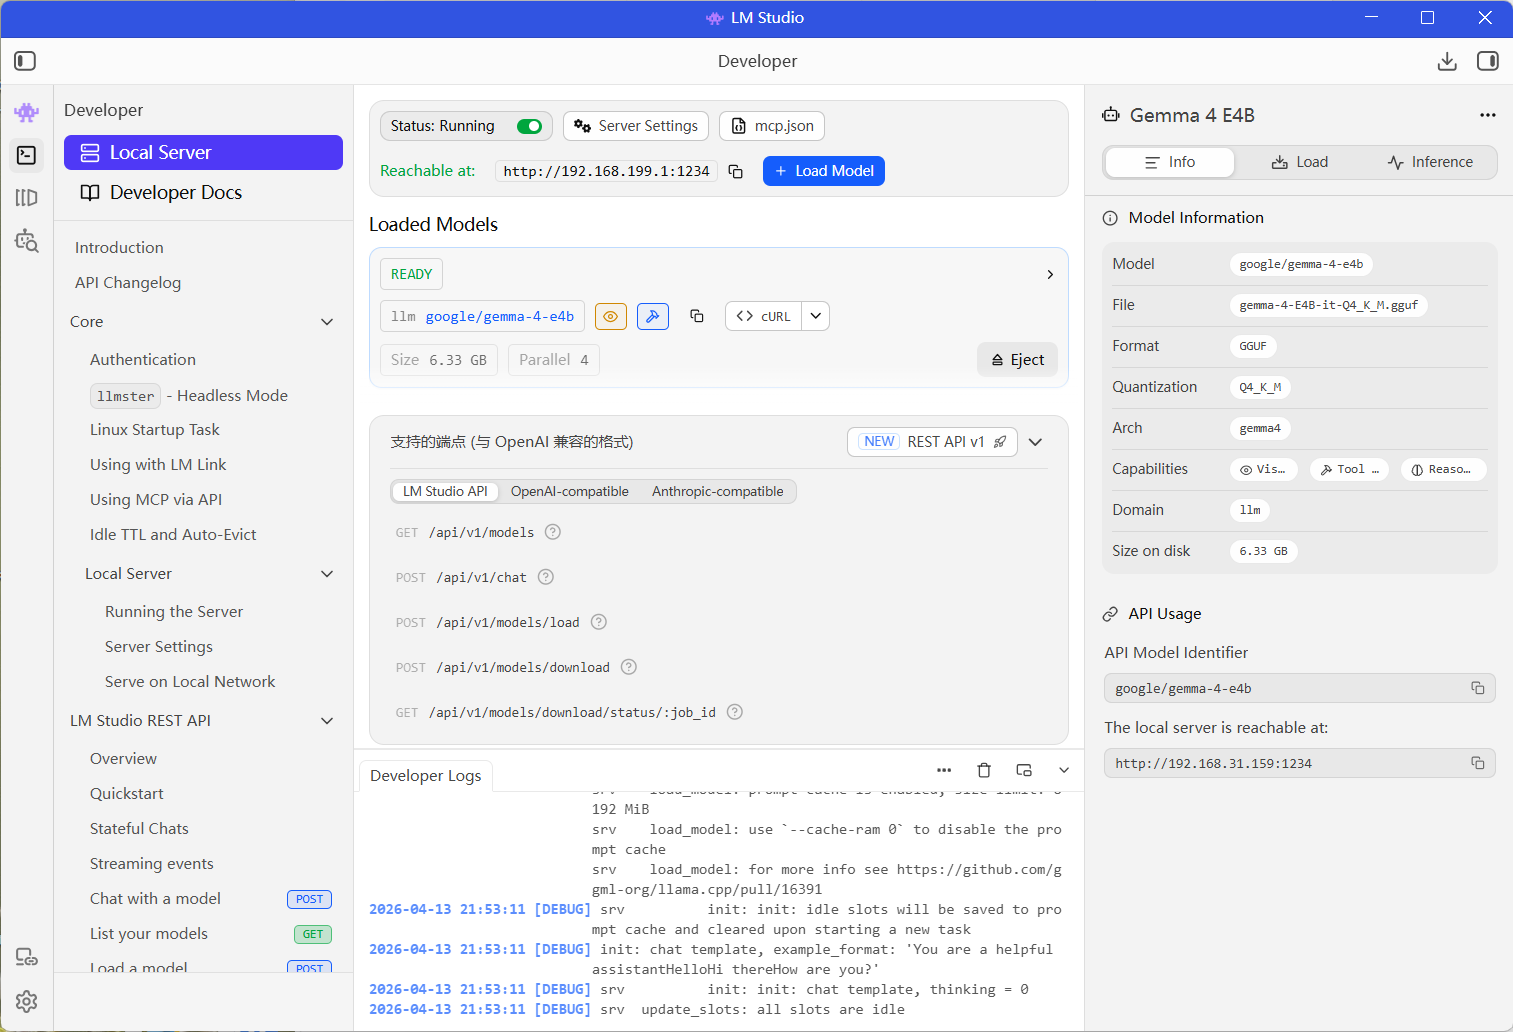Show help for POST /api/v1/models/download

(629, 667)
